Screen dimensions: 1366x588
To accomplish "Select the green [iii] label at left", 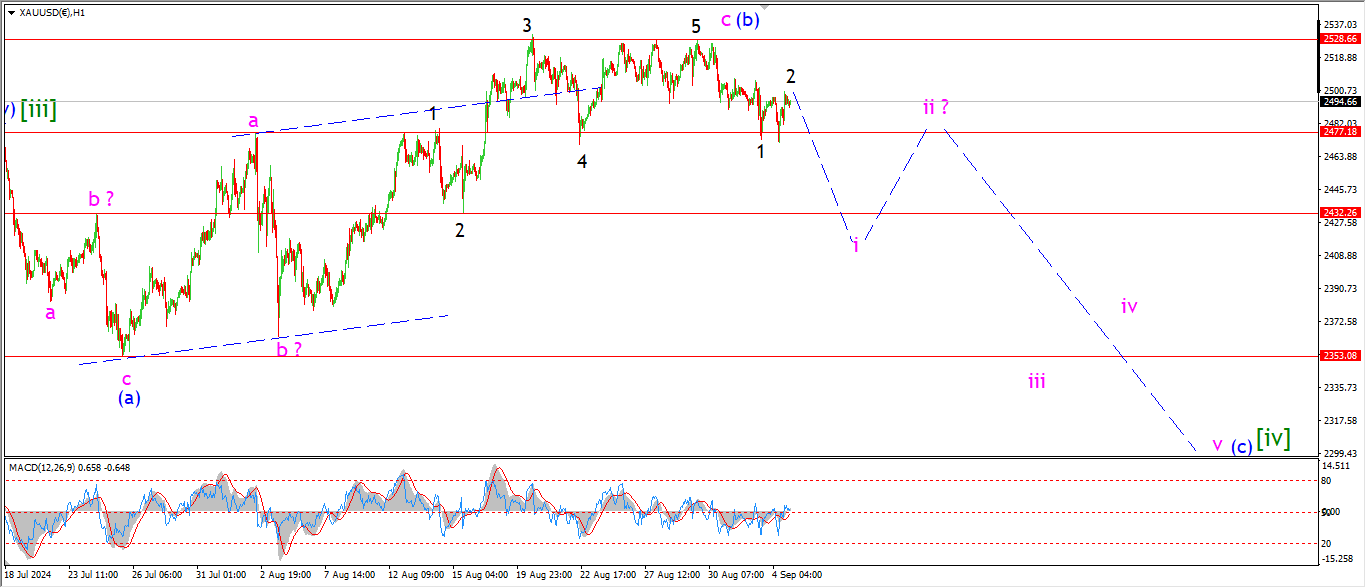I will coord(37,110).
